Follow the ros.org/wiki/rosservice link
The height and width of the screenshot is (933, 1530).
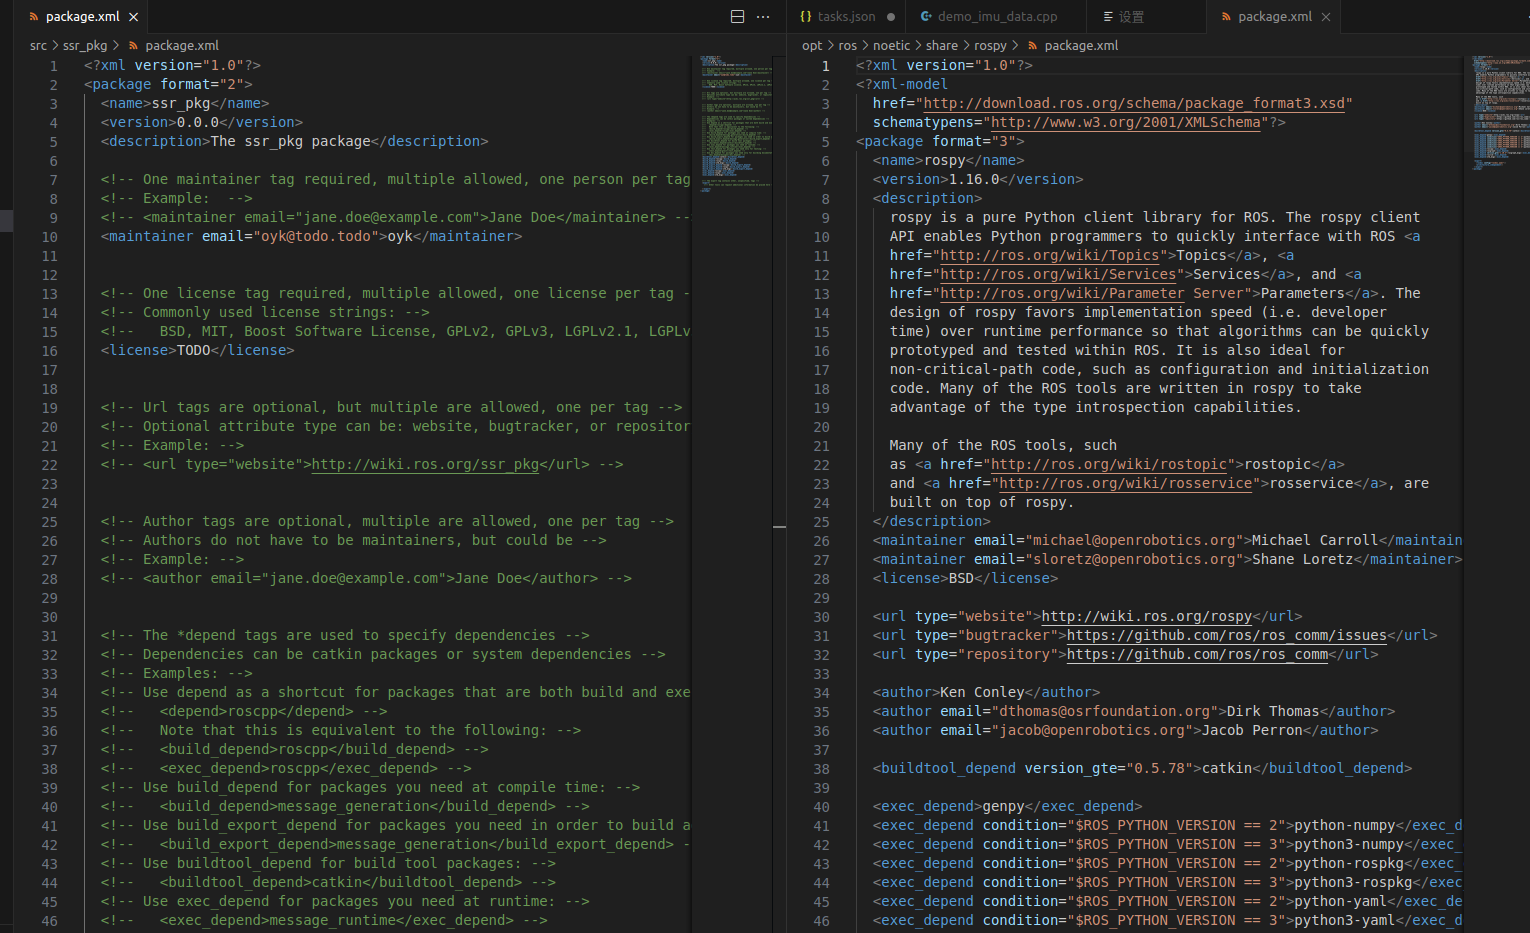(x=1126, y=483)
